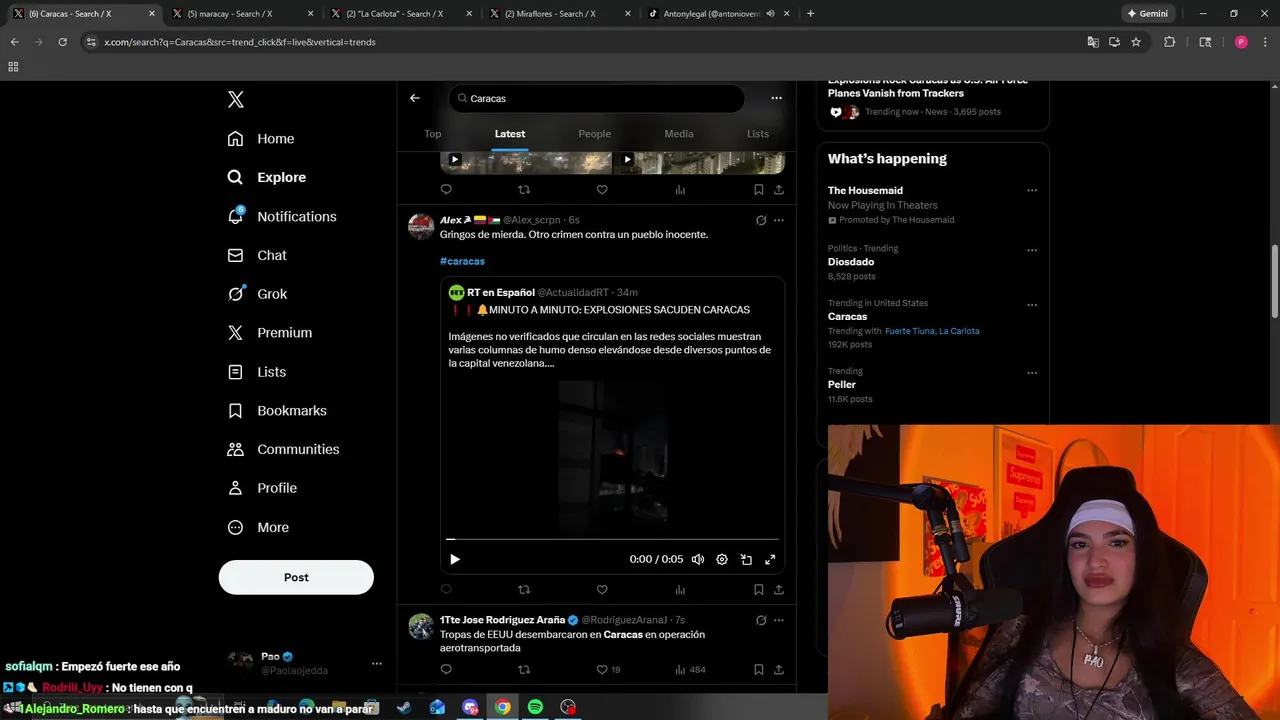Open Caracas trend options menu
The height and width of the screenshot is (720, 1280).
(x=1032, y=305)
